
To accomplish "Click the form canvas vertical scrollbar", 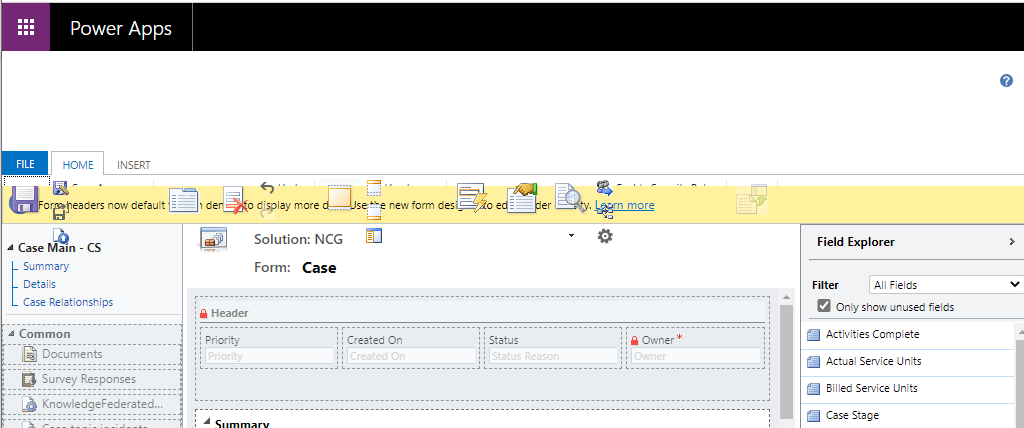I will (786, 361).
